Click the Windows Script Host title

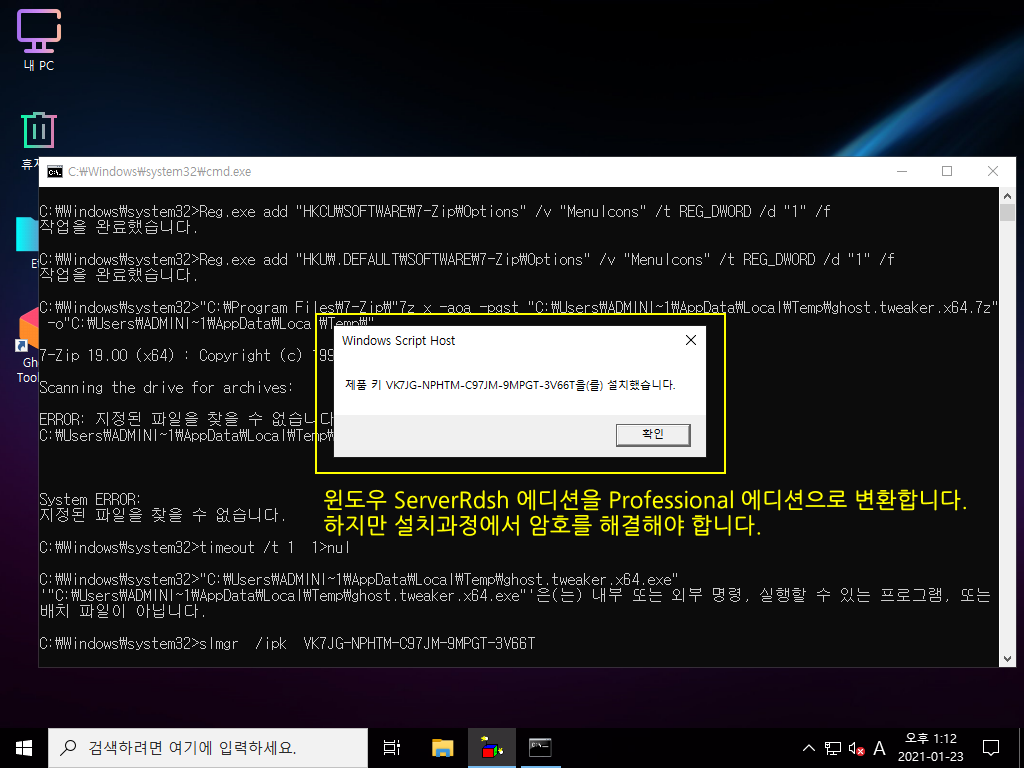(x=398, y=340)
